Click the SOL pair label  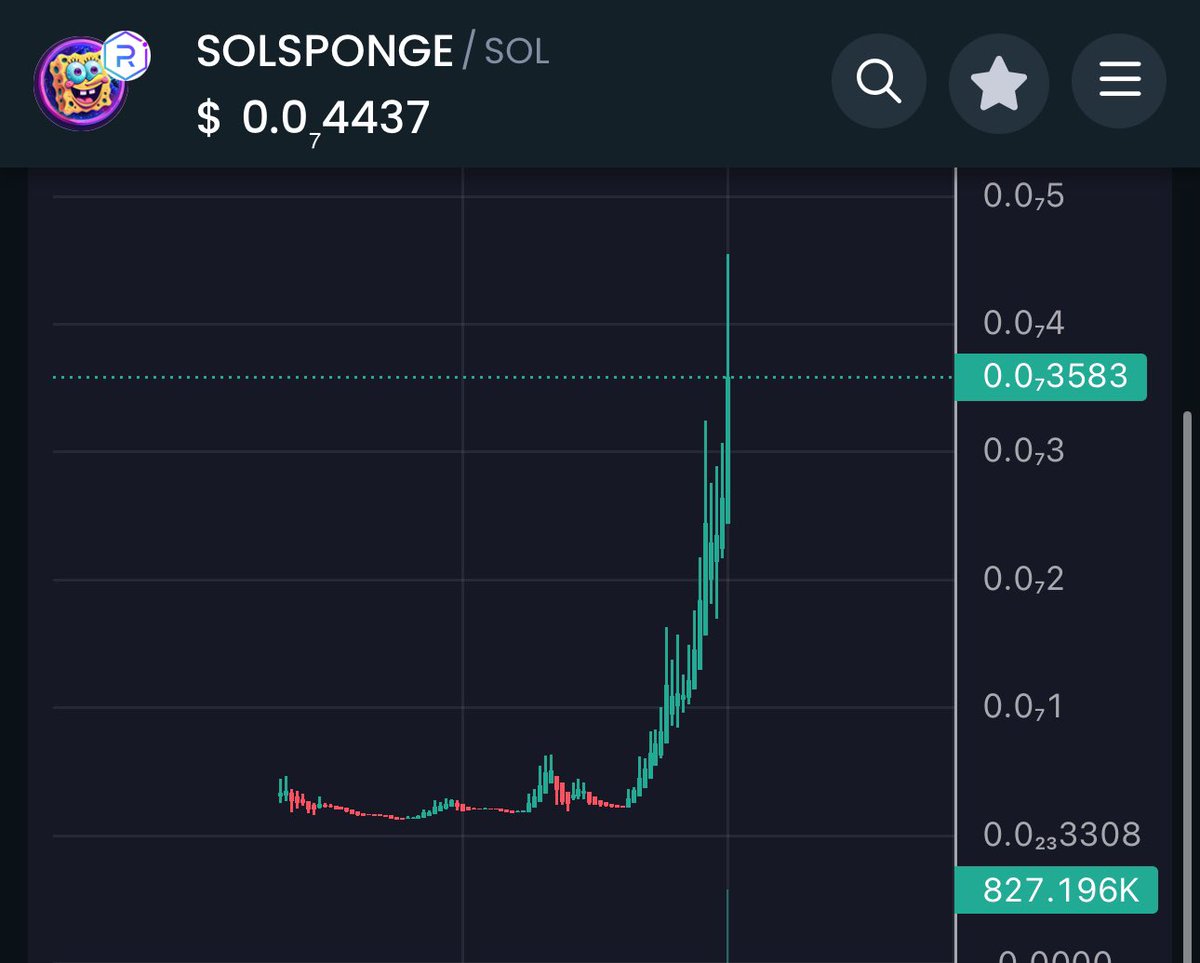tap(517, 53)
